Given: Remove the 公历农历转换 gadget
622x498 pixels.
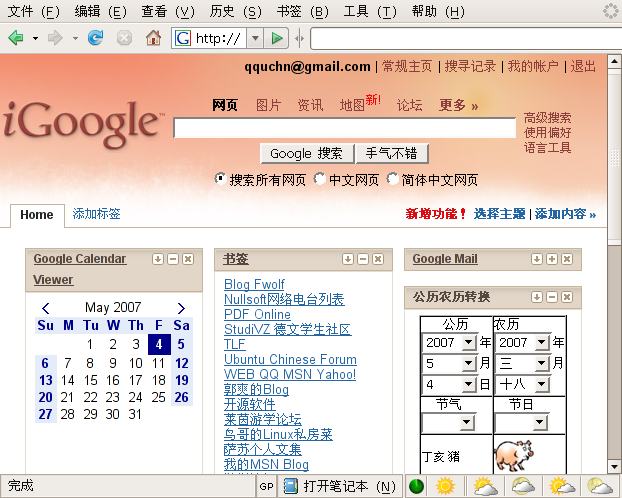Looking at the screenshot, I should tap(567, 297).
